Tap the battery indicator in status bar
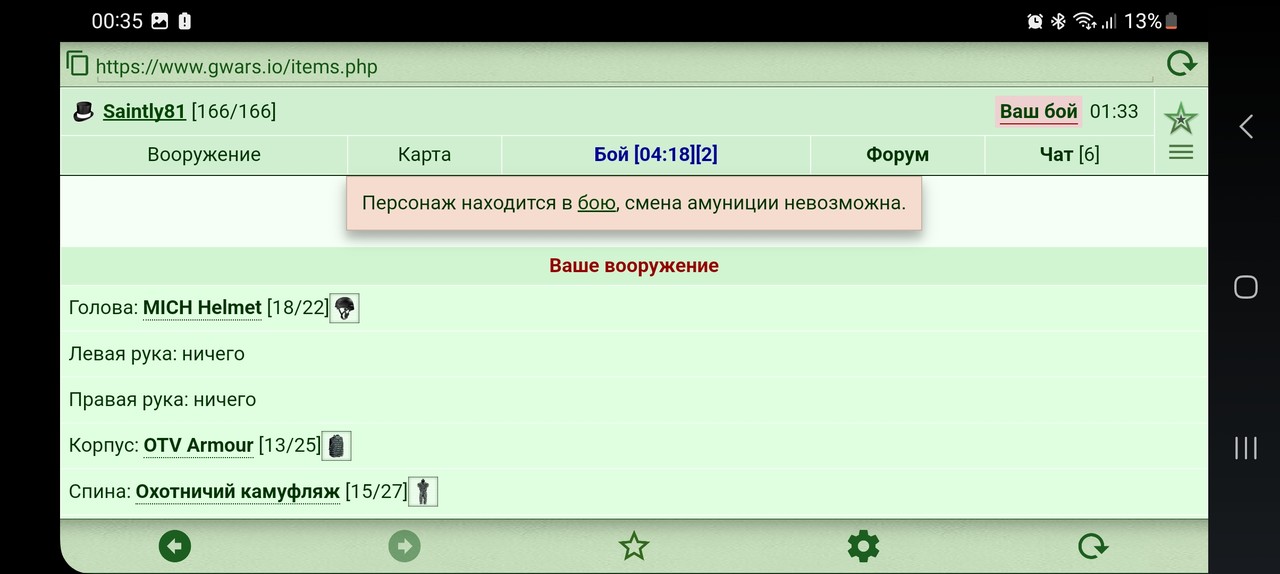The image size is (1280, 574). coord(1171,21)
